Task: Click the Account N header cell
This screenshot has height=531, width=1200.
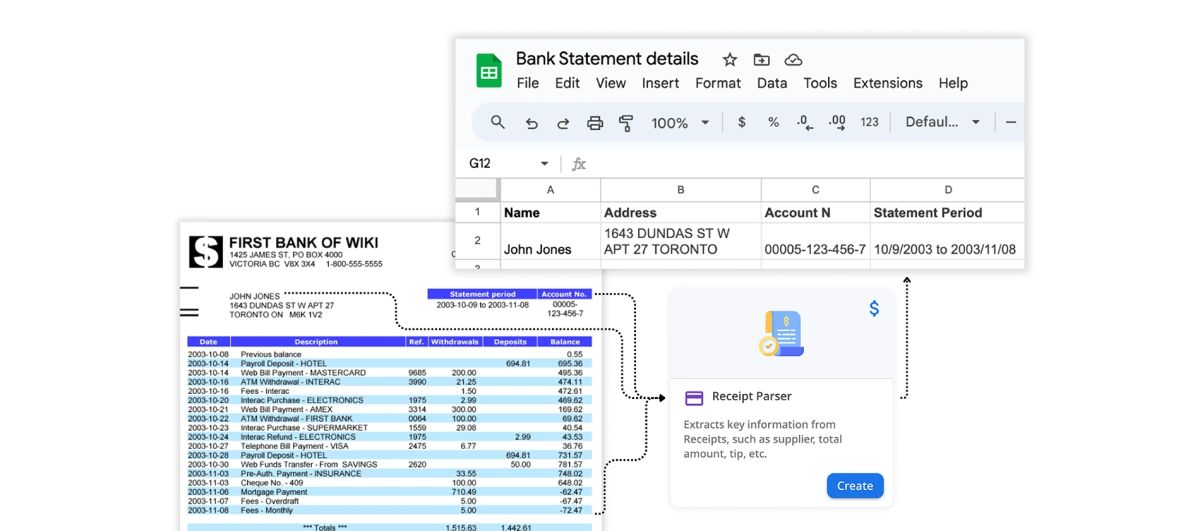Action: tap(816, 212)
